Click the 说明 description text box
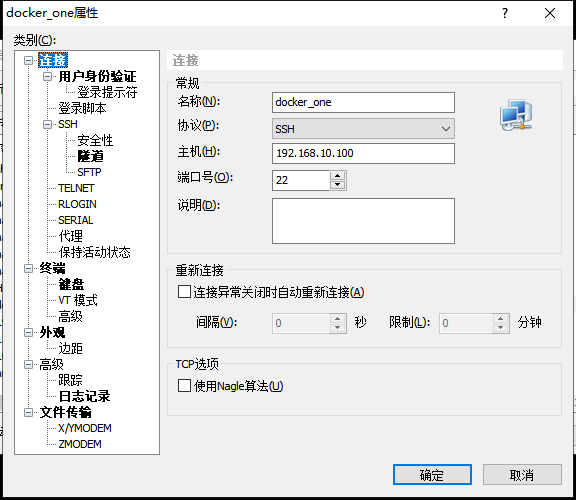576x500 pixels. pyautogui.click(x=363, y=221)
